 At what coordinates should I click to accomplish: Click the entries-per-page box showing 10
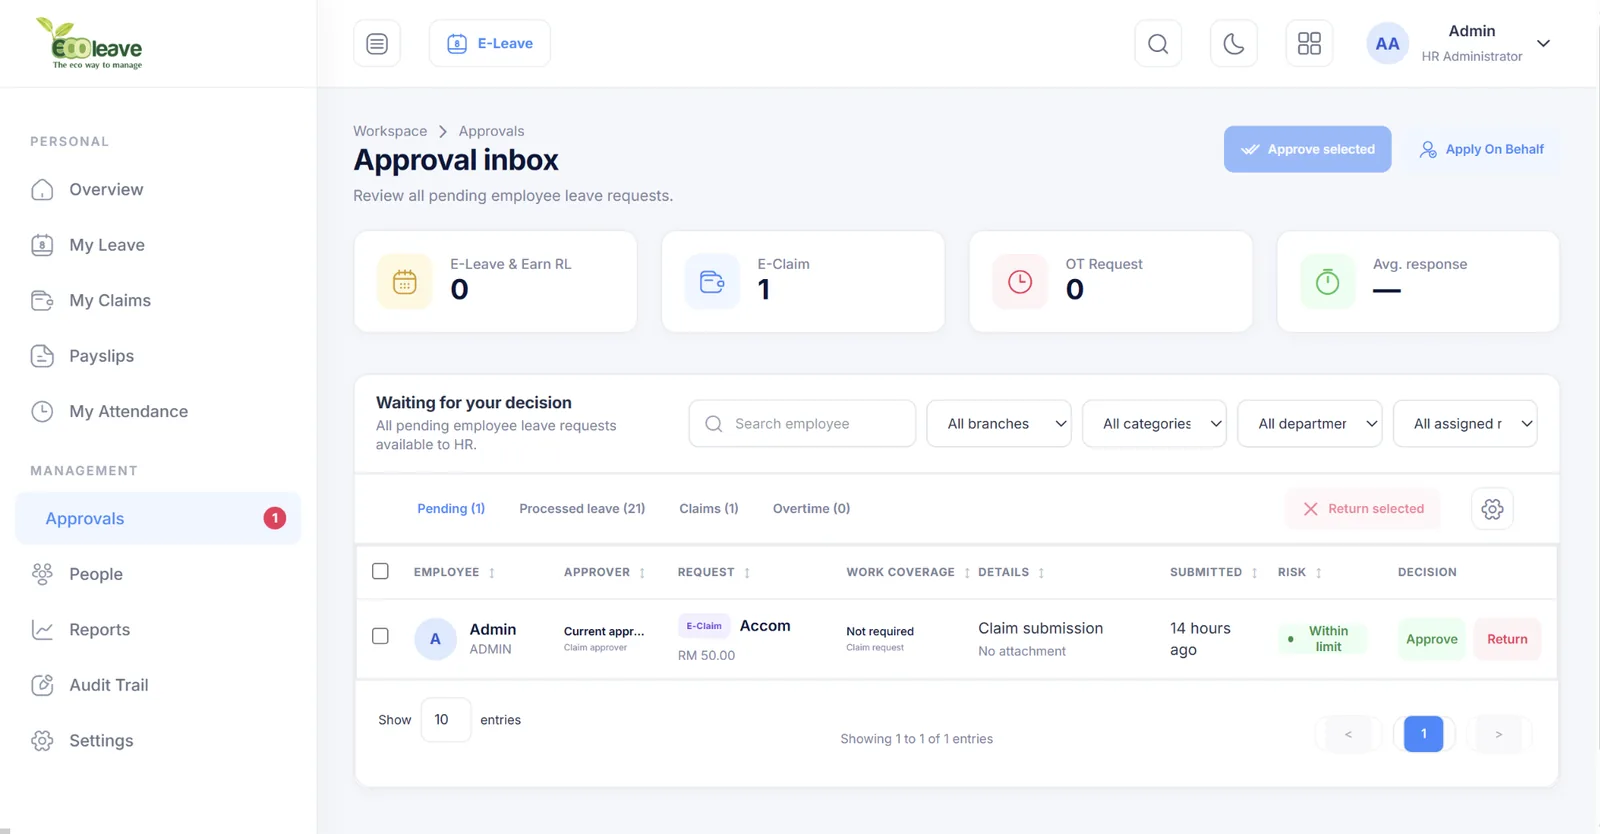(x=446, y=720)
